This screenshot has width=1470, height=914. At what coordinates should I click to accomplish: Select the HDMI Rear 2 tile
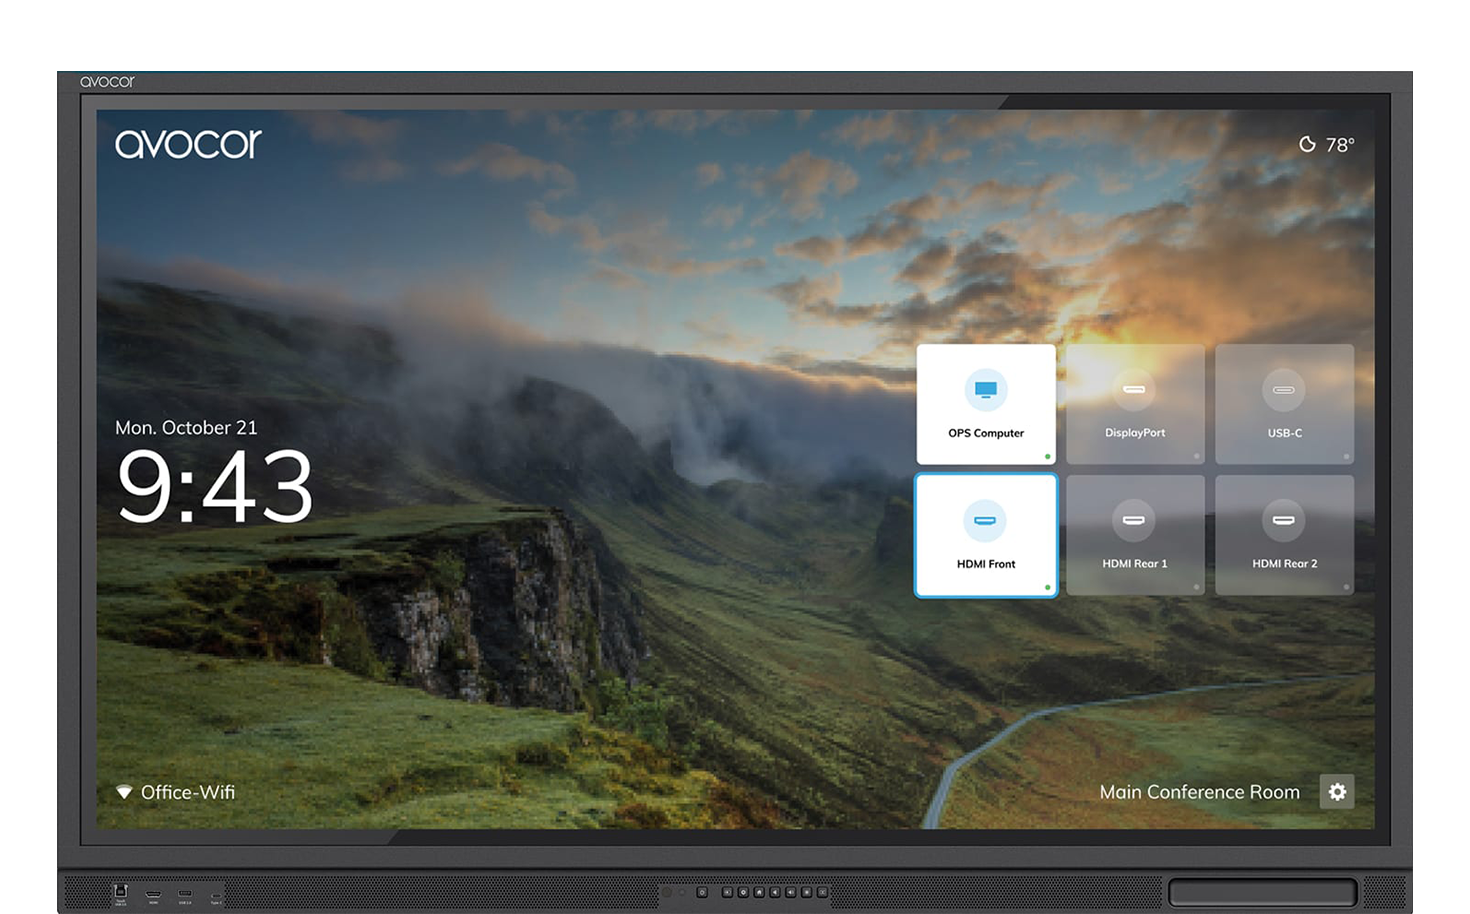(x=1285, y=535)
